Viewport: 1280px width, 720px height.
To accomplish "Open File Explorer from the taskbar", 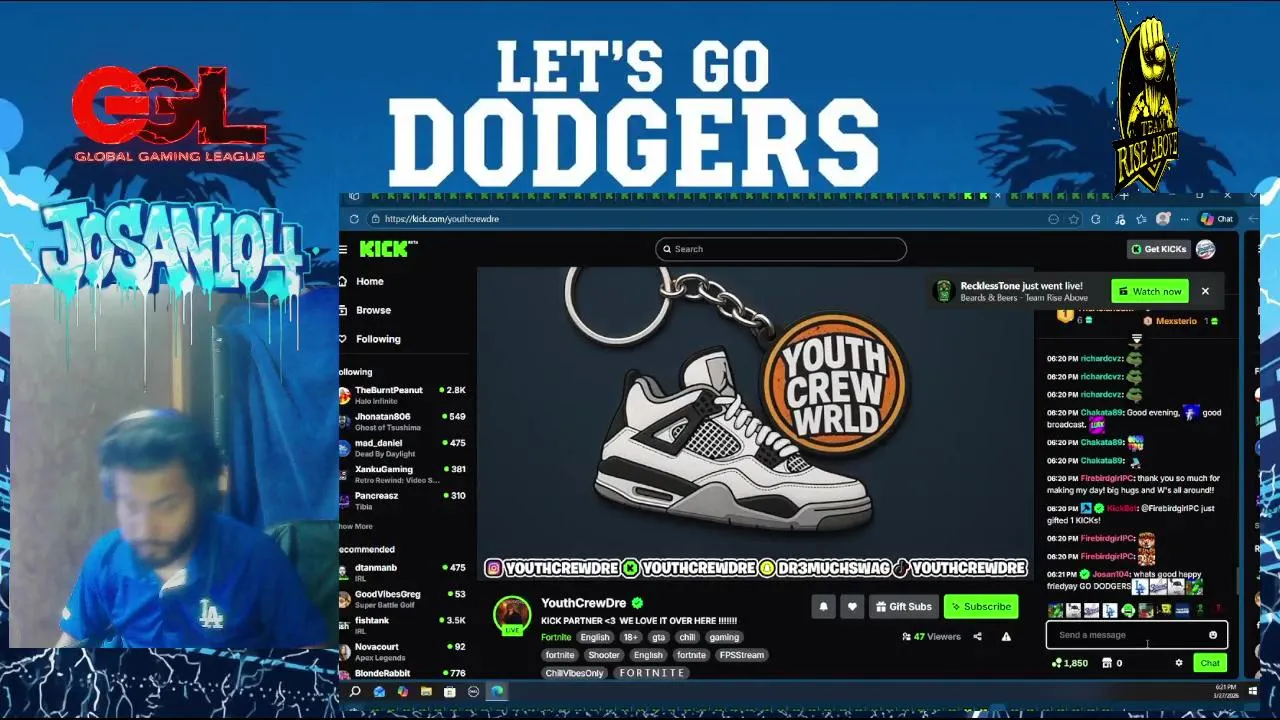I will tap(426, 691).
